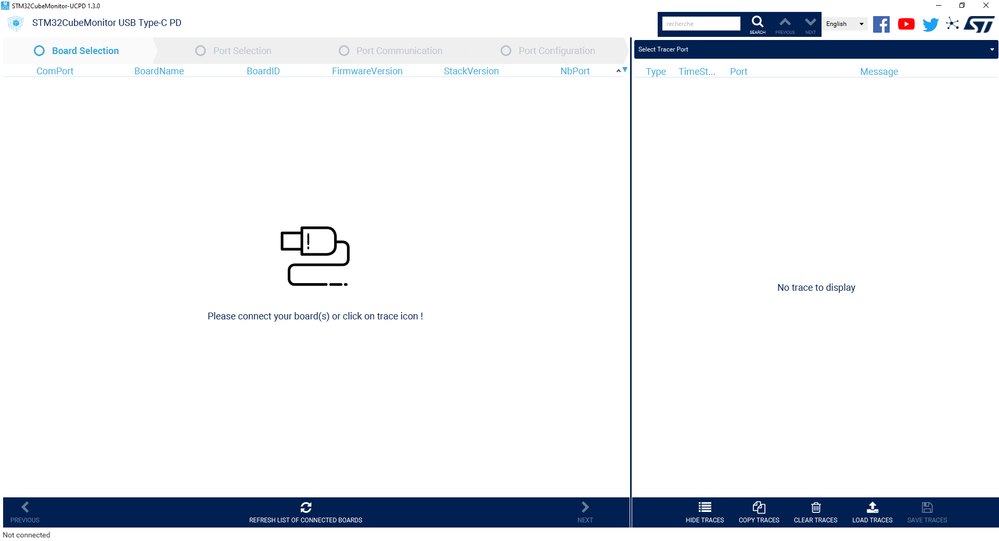999x541 pixels.
Task: Click the Message trace column header
Action: (879, 72)
